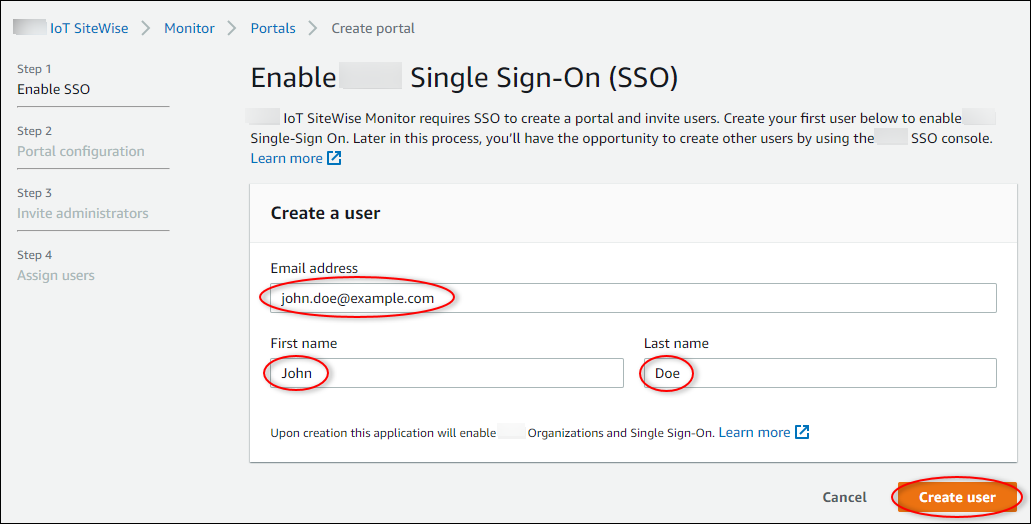Open the Learn more link below the SSO description
Viewport: 1031px width, 524px height.
[286, 159]
